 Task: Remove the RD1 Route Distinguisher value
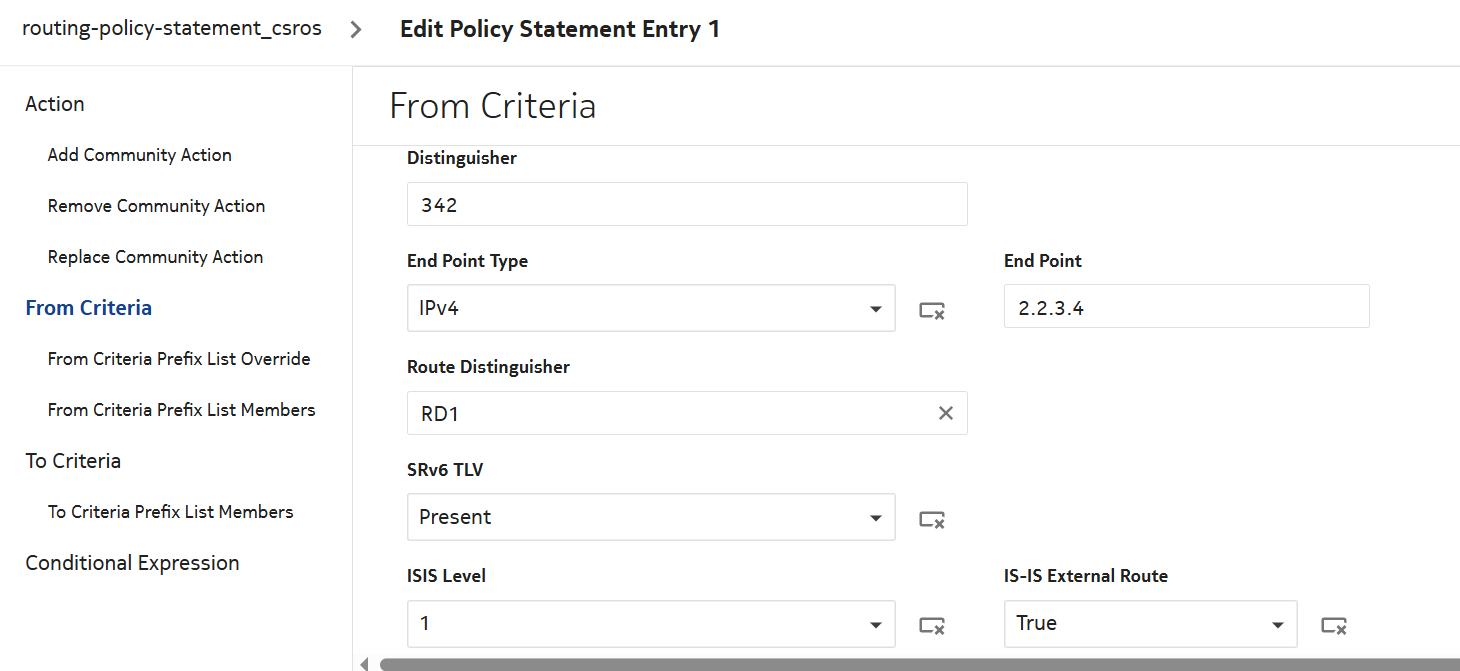(x=945, y=413)
